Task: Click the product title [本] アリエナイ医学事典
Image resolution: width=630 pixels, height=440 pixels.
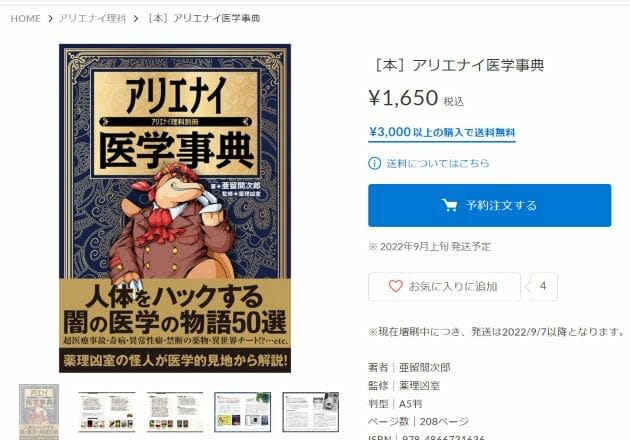Action: coord(459,65)
